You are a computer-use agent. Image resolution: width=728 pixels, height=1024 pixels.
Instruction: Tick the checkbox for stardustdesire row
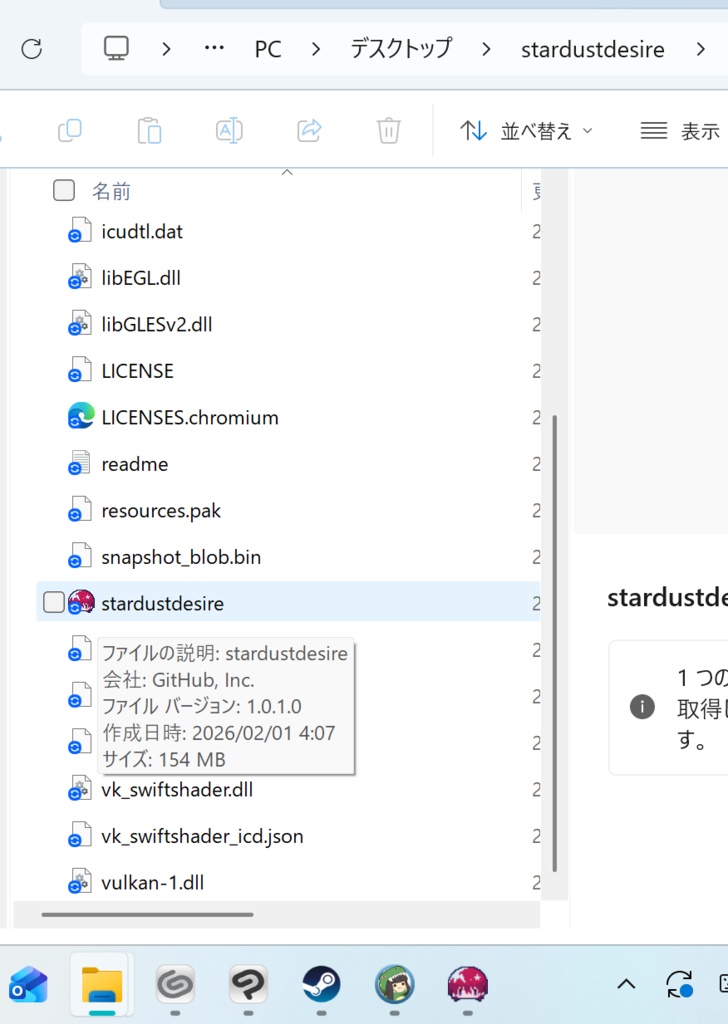54,602
